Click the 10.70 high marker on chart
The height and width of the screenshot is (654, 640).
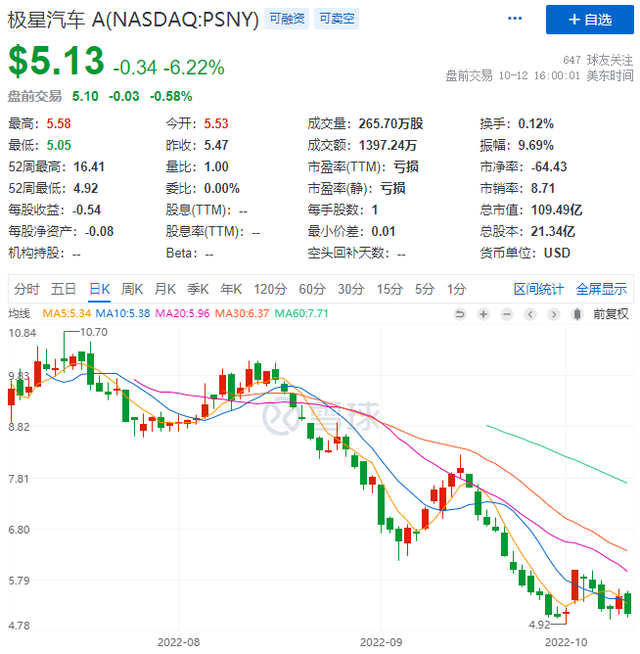tap(94, 332)
